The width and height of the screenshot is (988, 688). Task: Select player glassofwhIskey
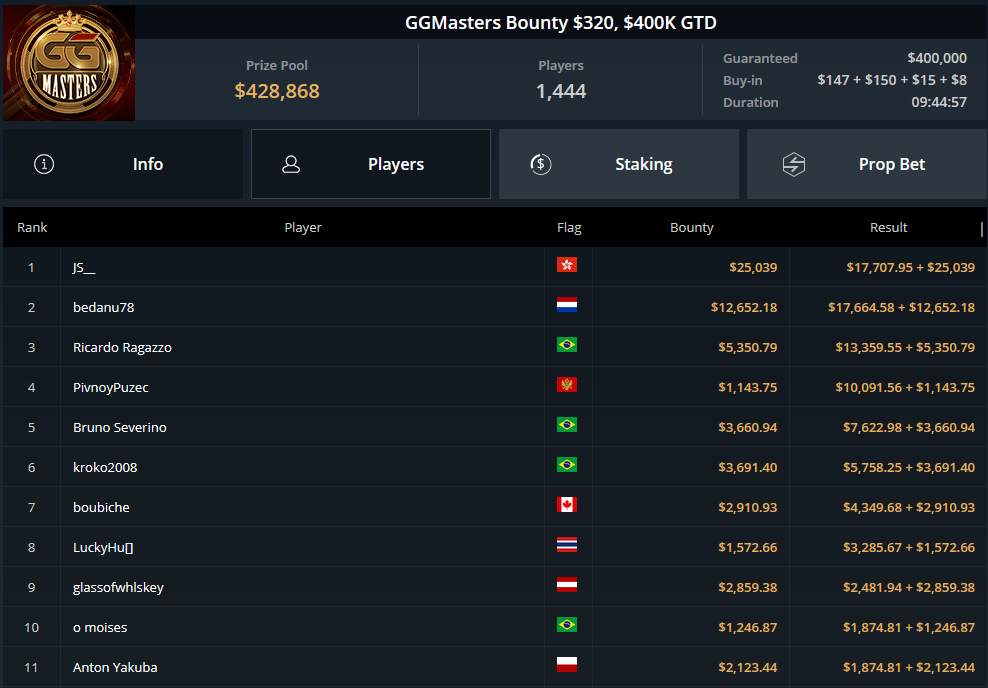tap(118, 587)
